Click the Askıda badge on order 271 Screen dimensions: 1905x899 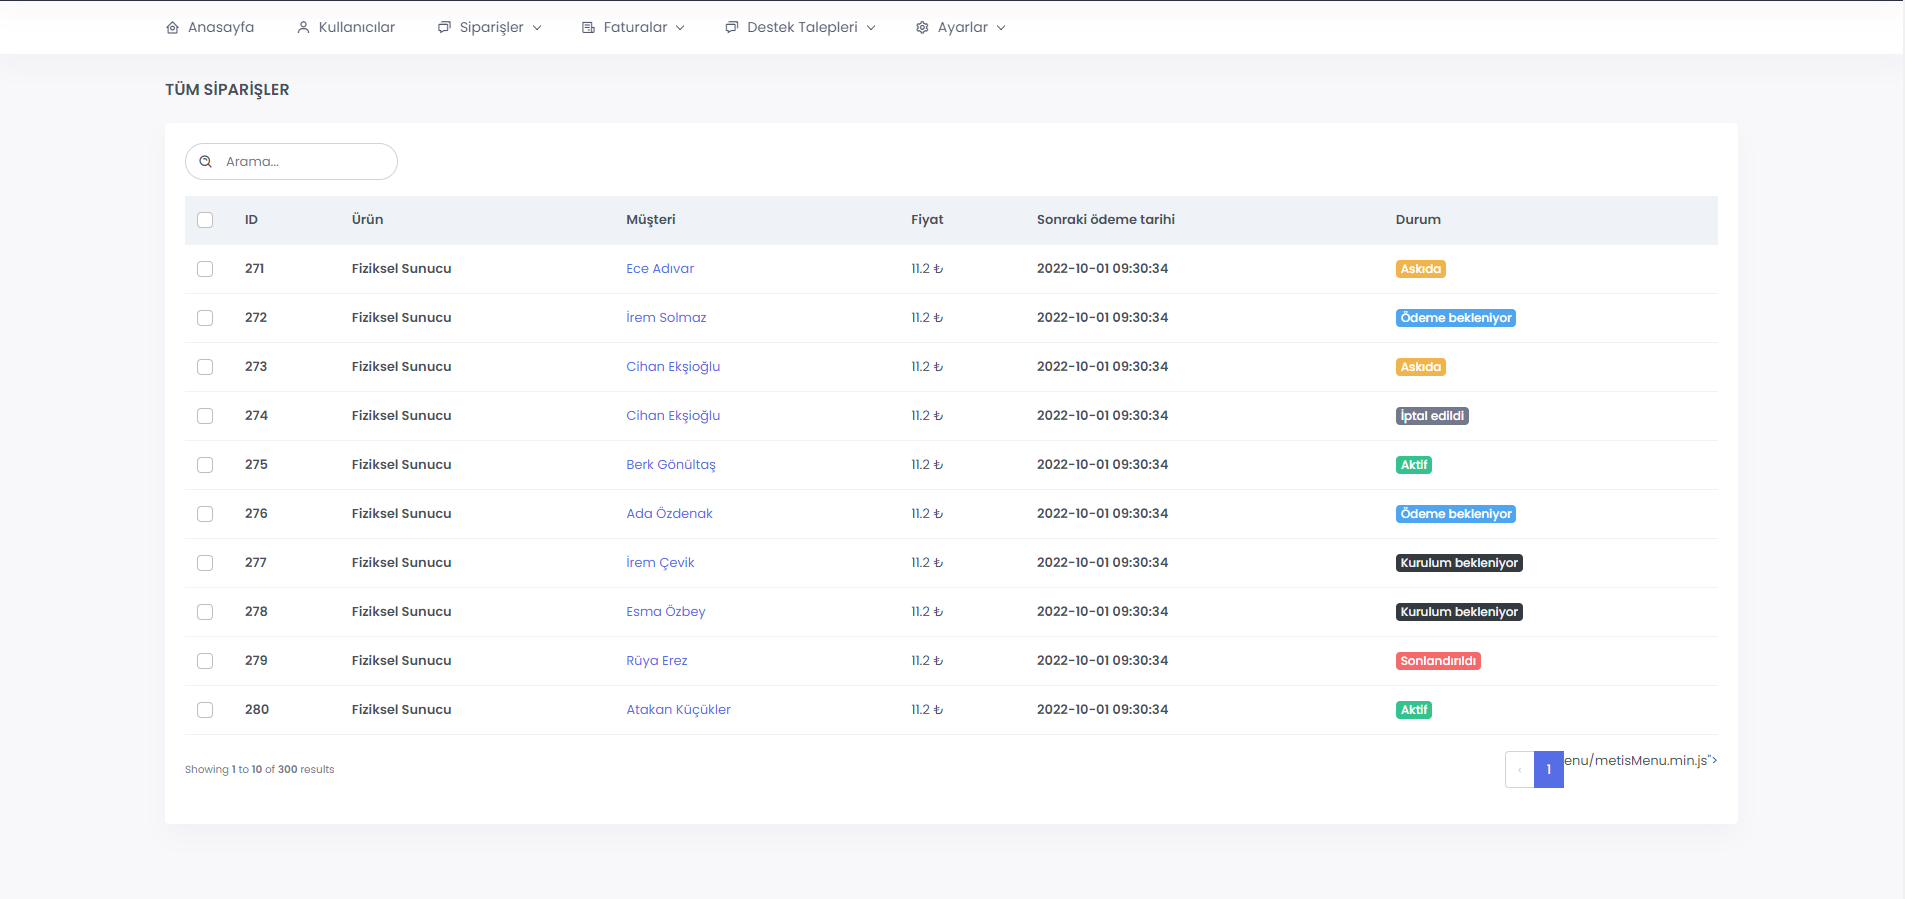tap(1421, 269)
